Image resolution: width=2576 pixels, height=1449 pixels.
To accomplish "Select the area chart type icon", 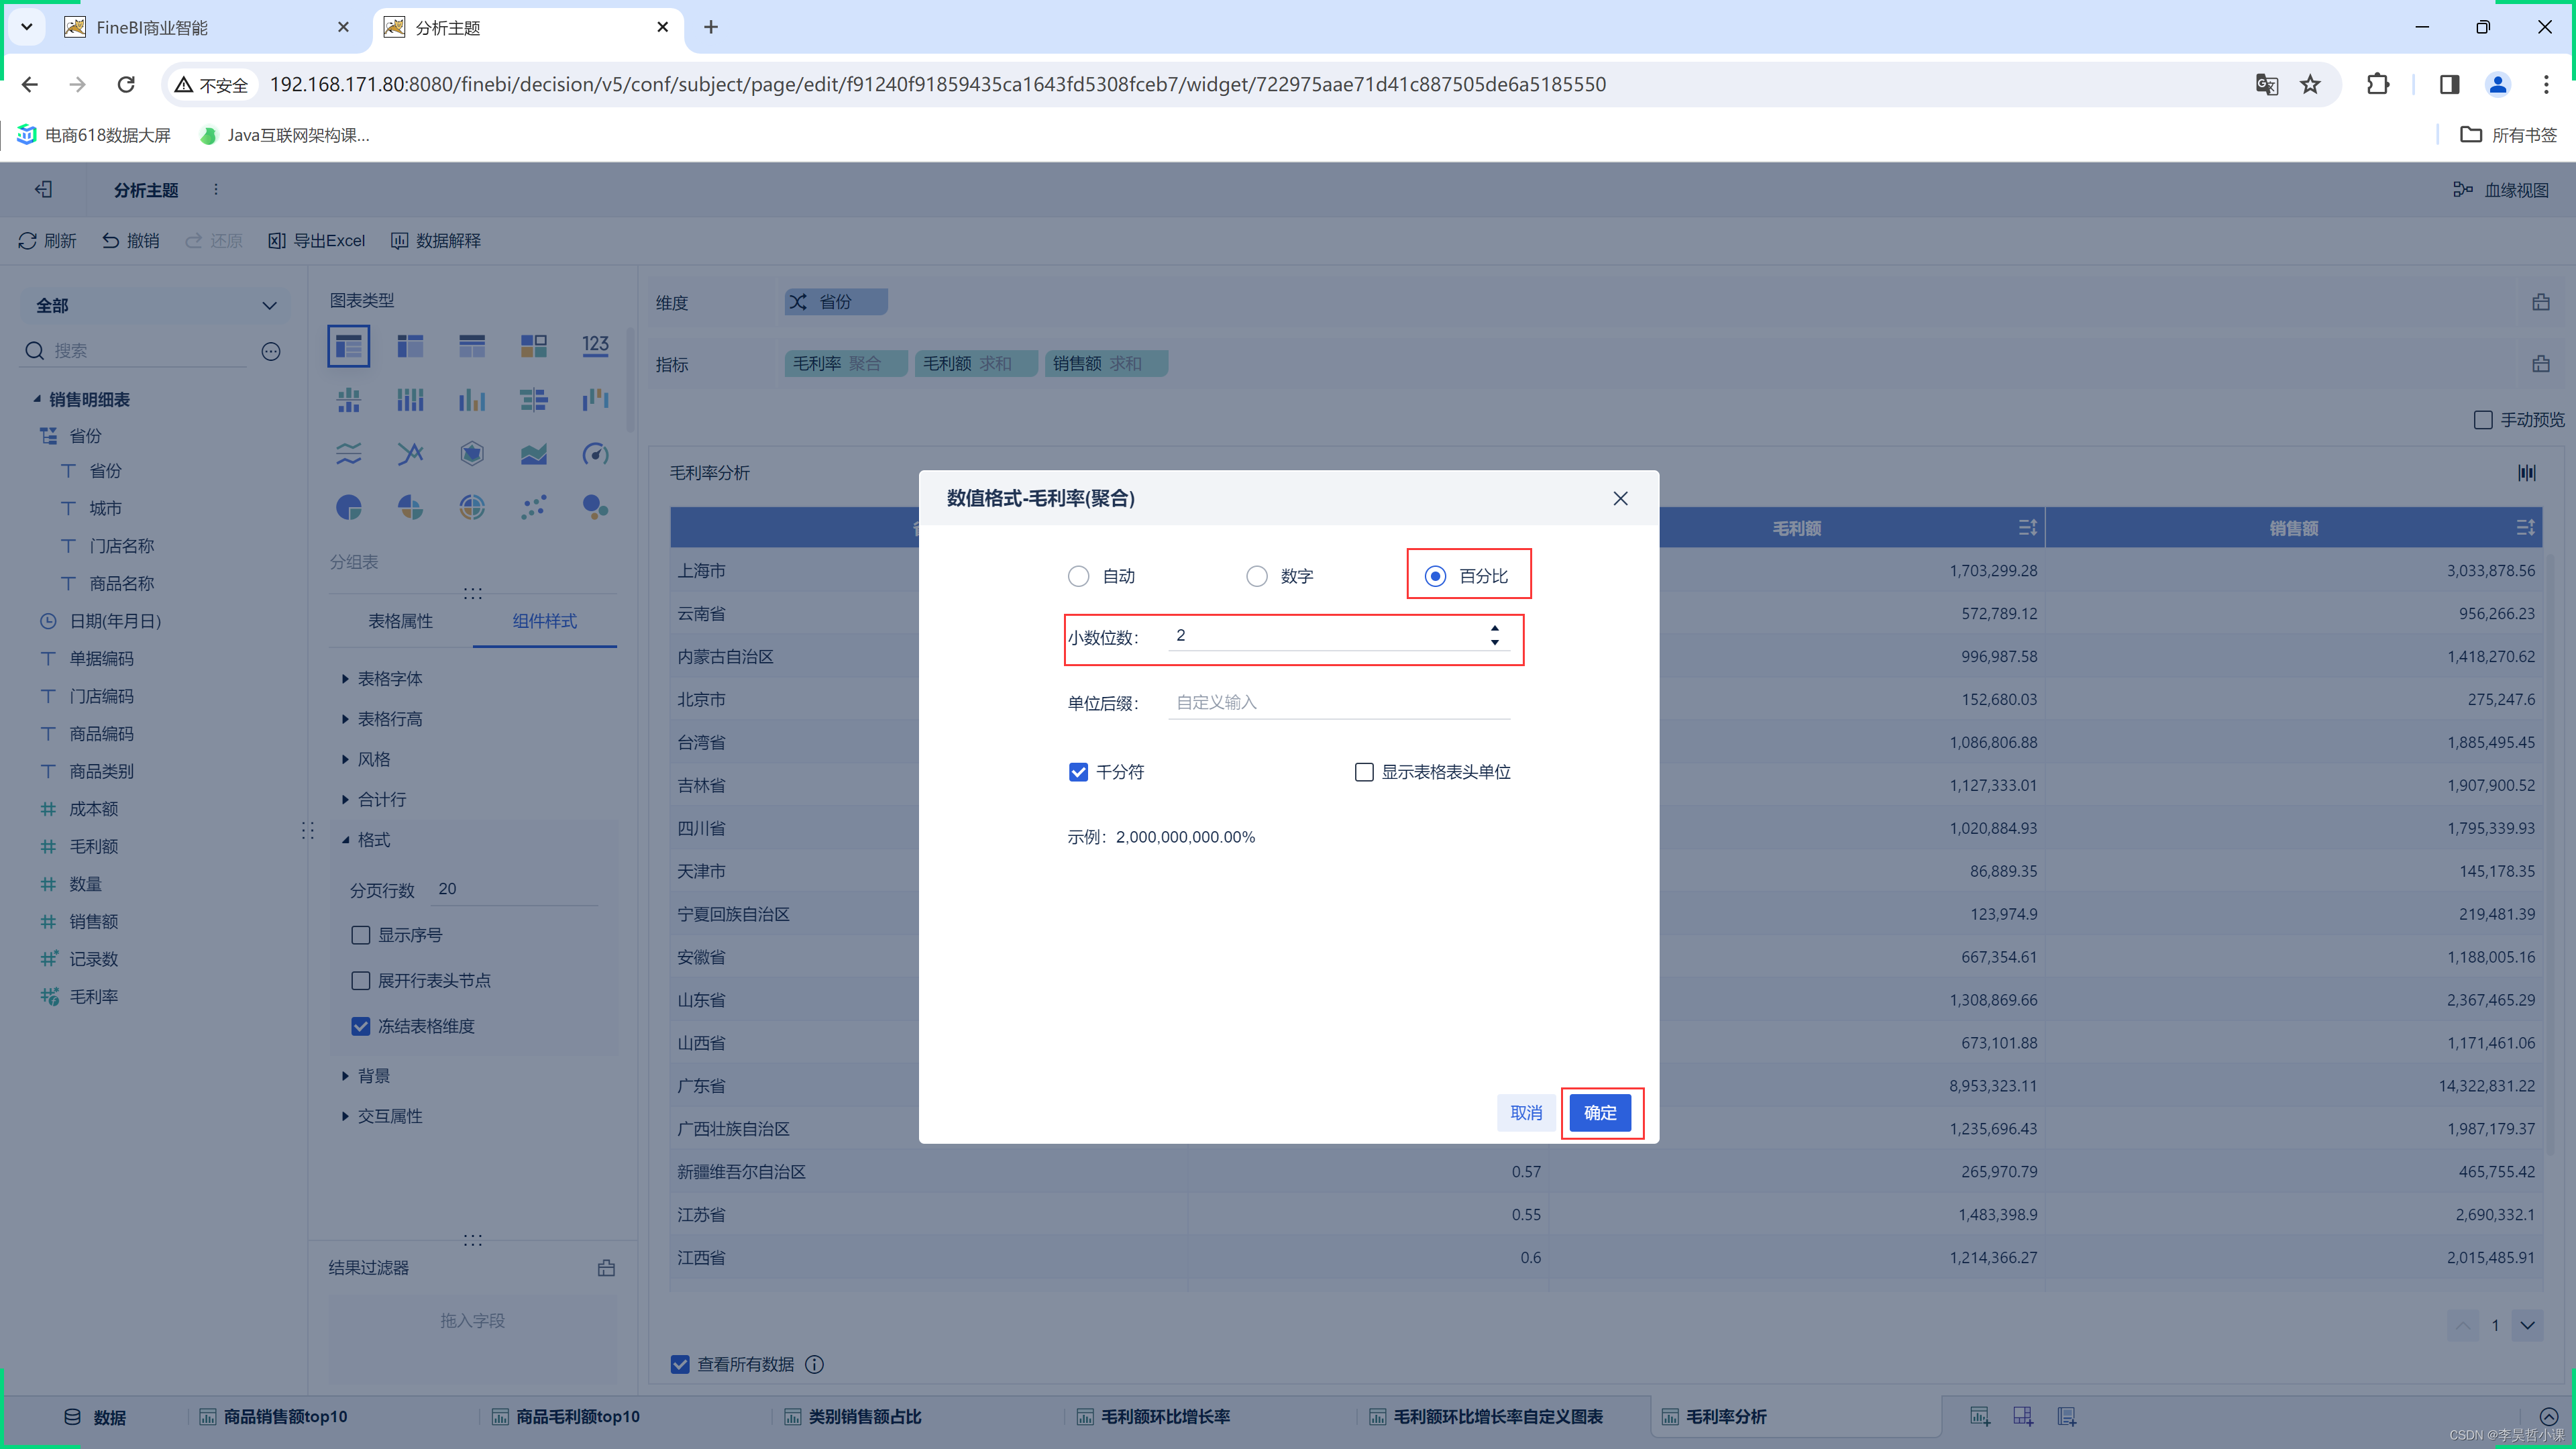I will tap(534, 454).
